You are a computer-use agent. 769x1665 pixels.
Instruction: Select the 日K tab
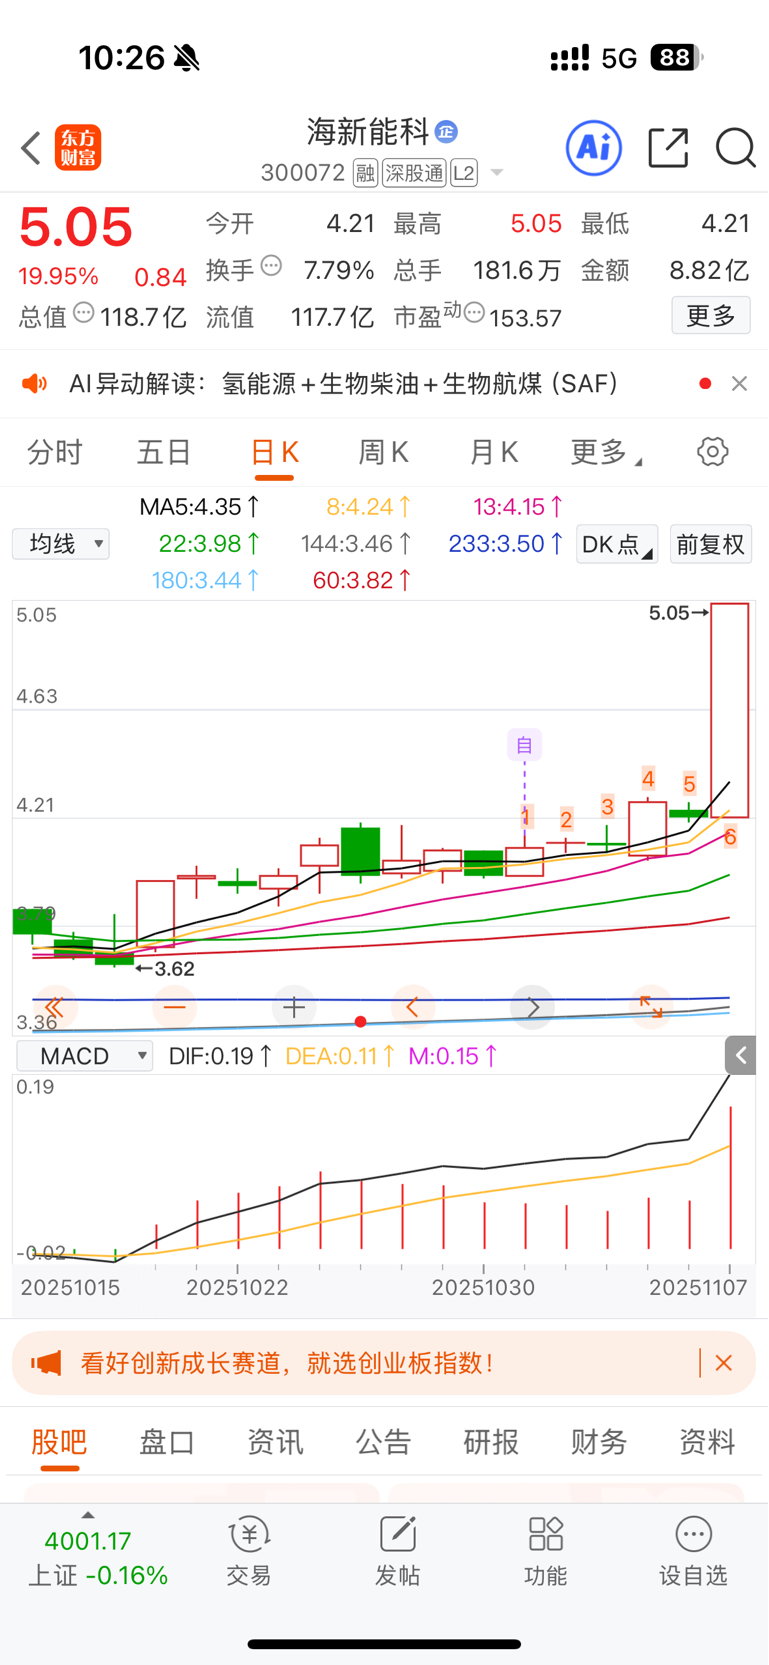(274, 453)
